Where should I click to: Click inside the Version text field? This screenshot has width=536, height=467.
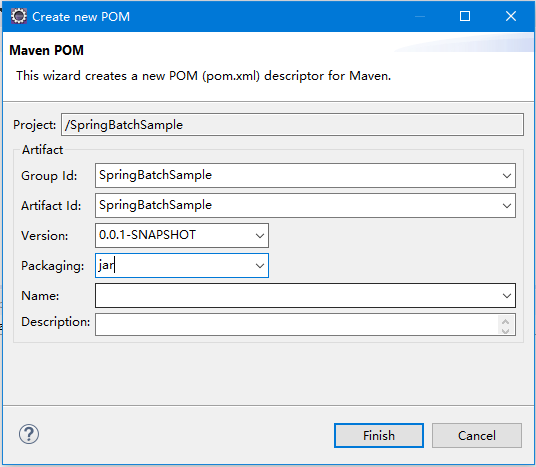[x=174, y=236]
